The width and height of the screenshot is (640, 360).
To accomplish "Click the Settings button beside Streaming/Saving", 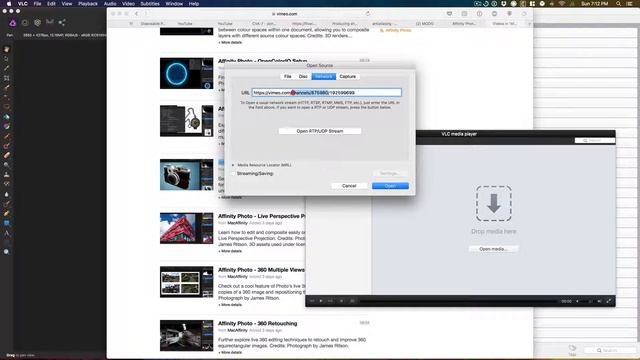I will coord(389,173).
